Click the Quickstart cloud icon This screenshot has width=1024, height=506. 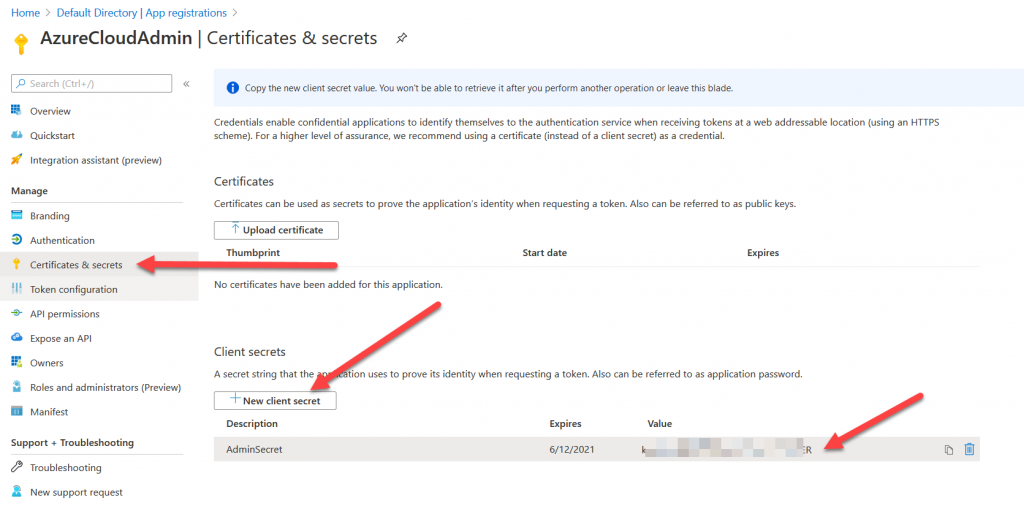click(x=17, y=135)
